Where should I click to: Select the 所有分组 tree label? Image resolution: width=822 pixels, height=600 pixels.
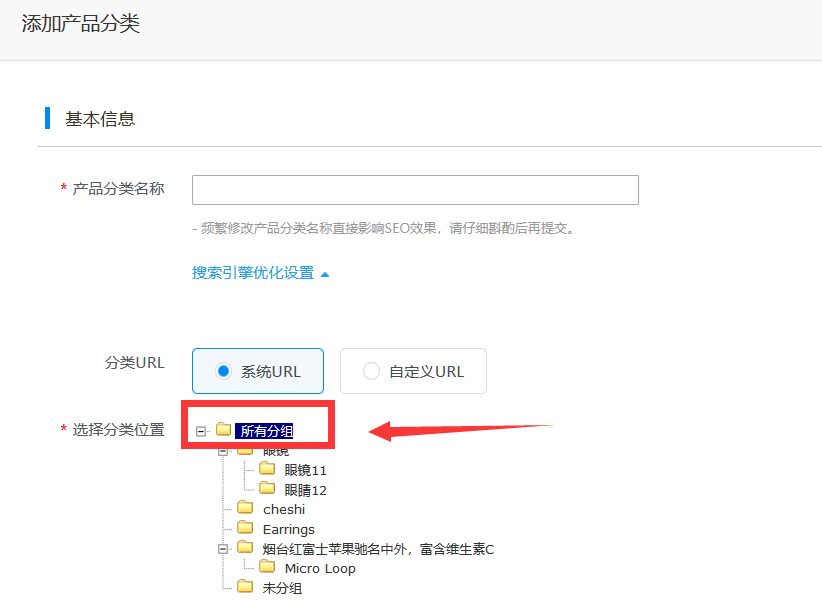pos(265,431)
